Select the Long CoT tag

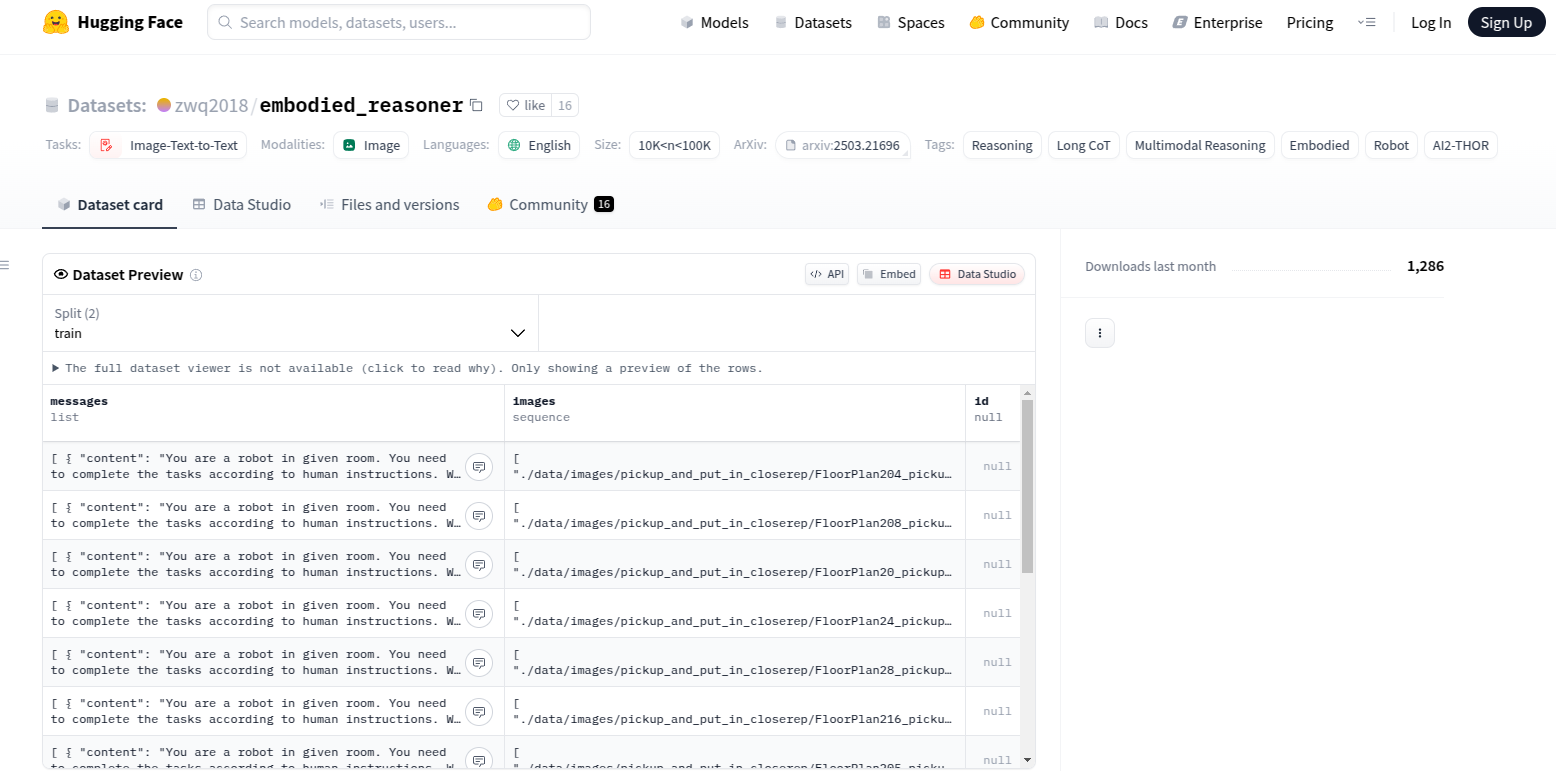(x=1084, y=145)
